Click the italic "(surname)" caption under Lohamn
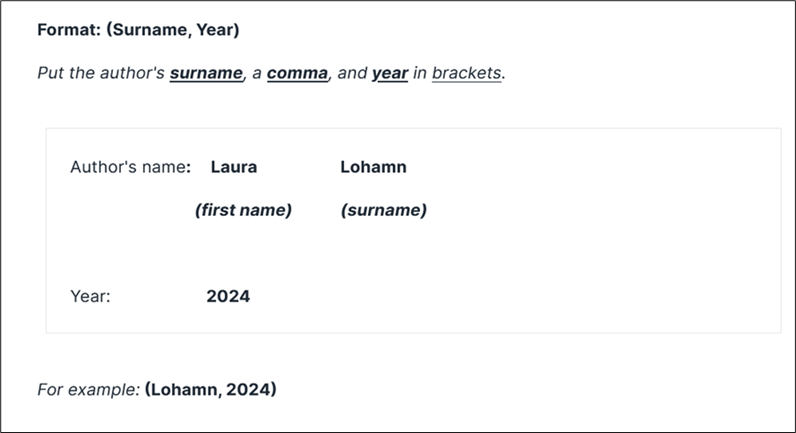The width and height of the screenshot is (796, 433). [383, 210]
